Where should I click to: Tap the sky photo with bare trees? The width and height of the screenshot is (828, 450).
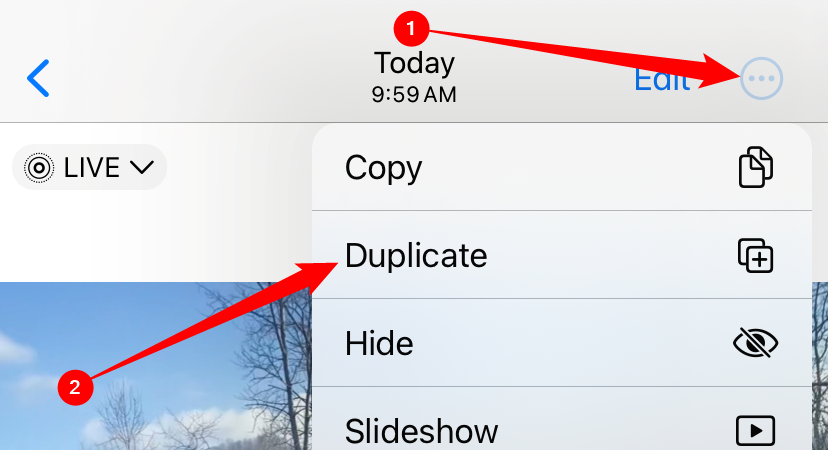click(156, 366)
